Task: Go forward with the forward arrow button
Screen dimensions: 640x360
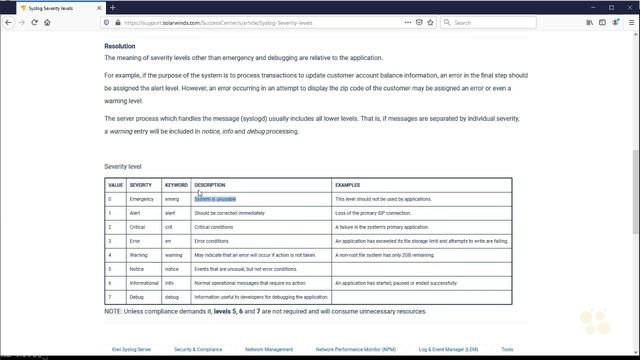Action: (22, 23)
